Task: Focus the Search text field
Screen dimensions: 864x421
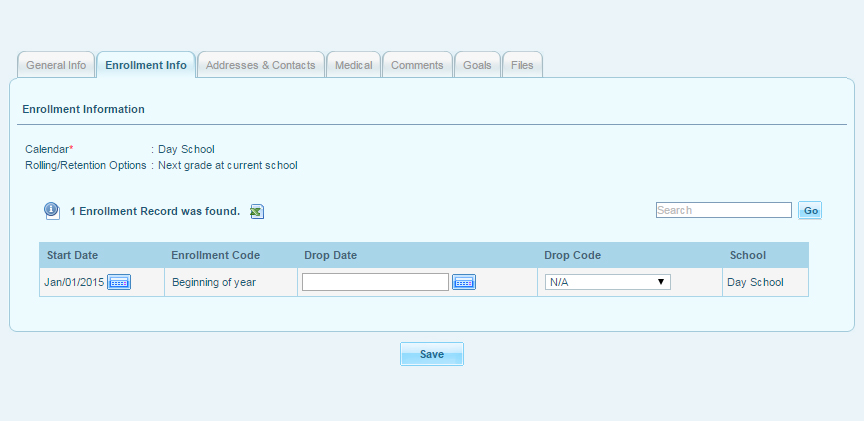Action: [x=723, y=211]
